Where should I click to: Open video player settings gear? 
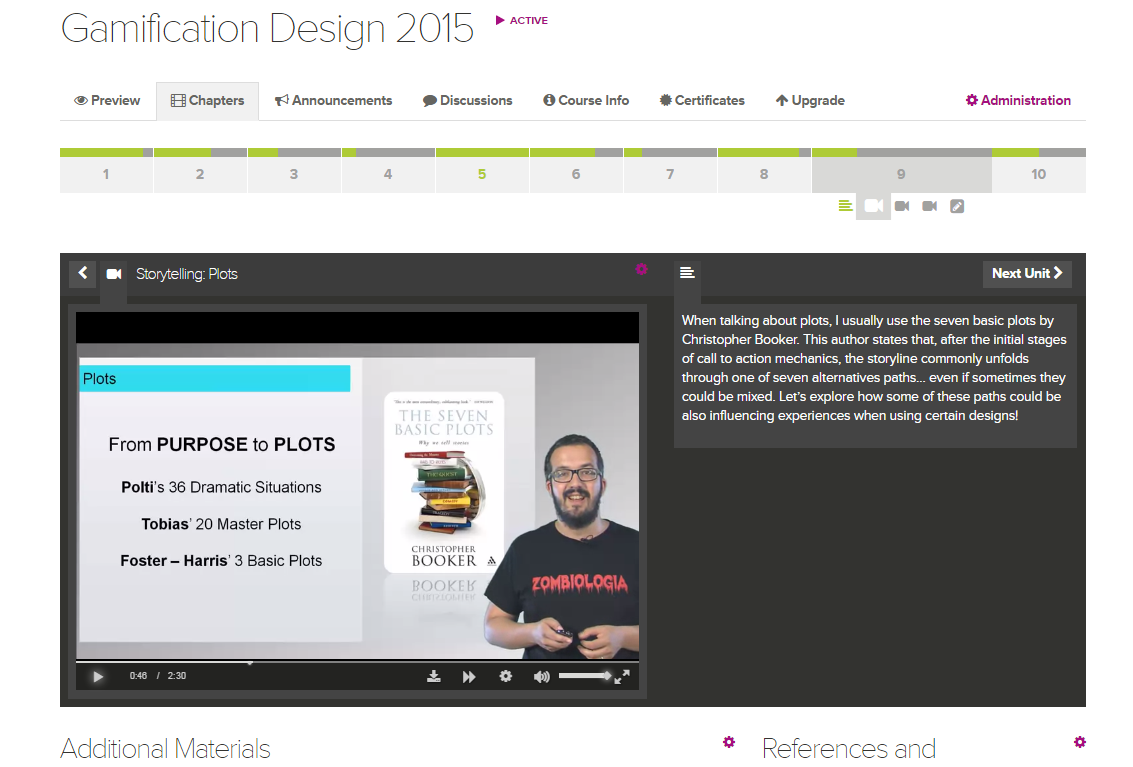(x=506, y=676)
